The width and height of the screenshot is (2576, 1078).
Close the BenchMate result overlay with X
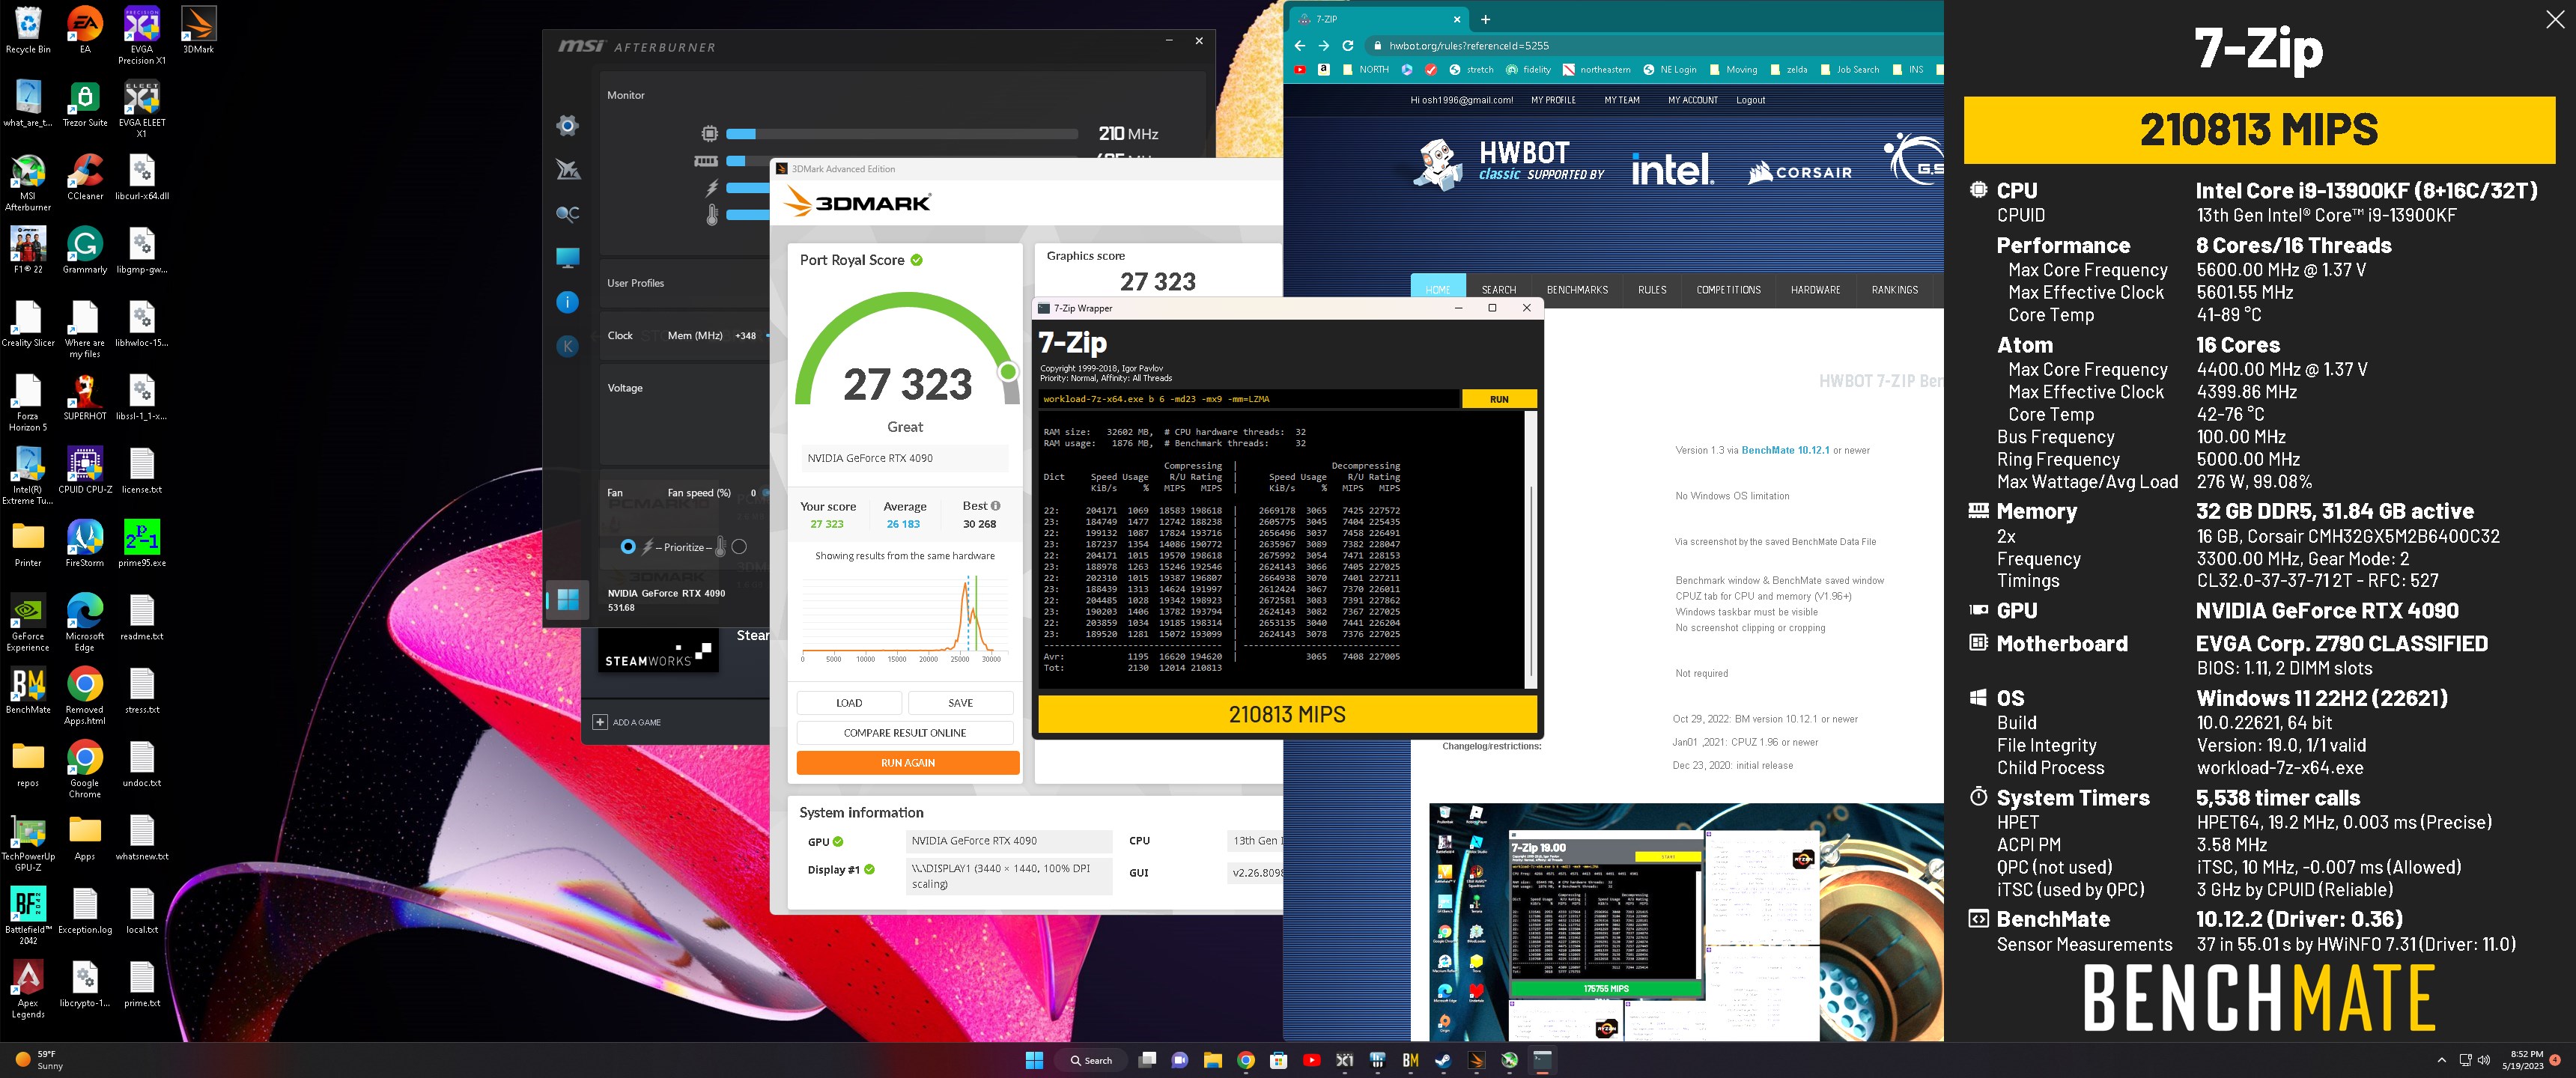pos(2554,20)
